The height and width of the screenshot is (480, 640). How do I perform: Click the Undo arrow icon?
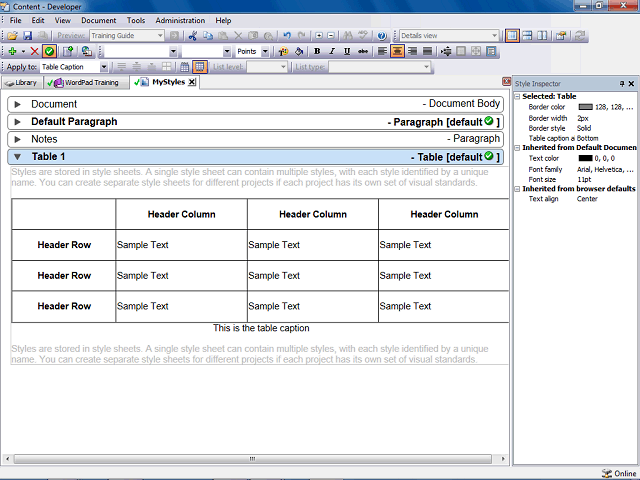tap(287, 36)
